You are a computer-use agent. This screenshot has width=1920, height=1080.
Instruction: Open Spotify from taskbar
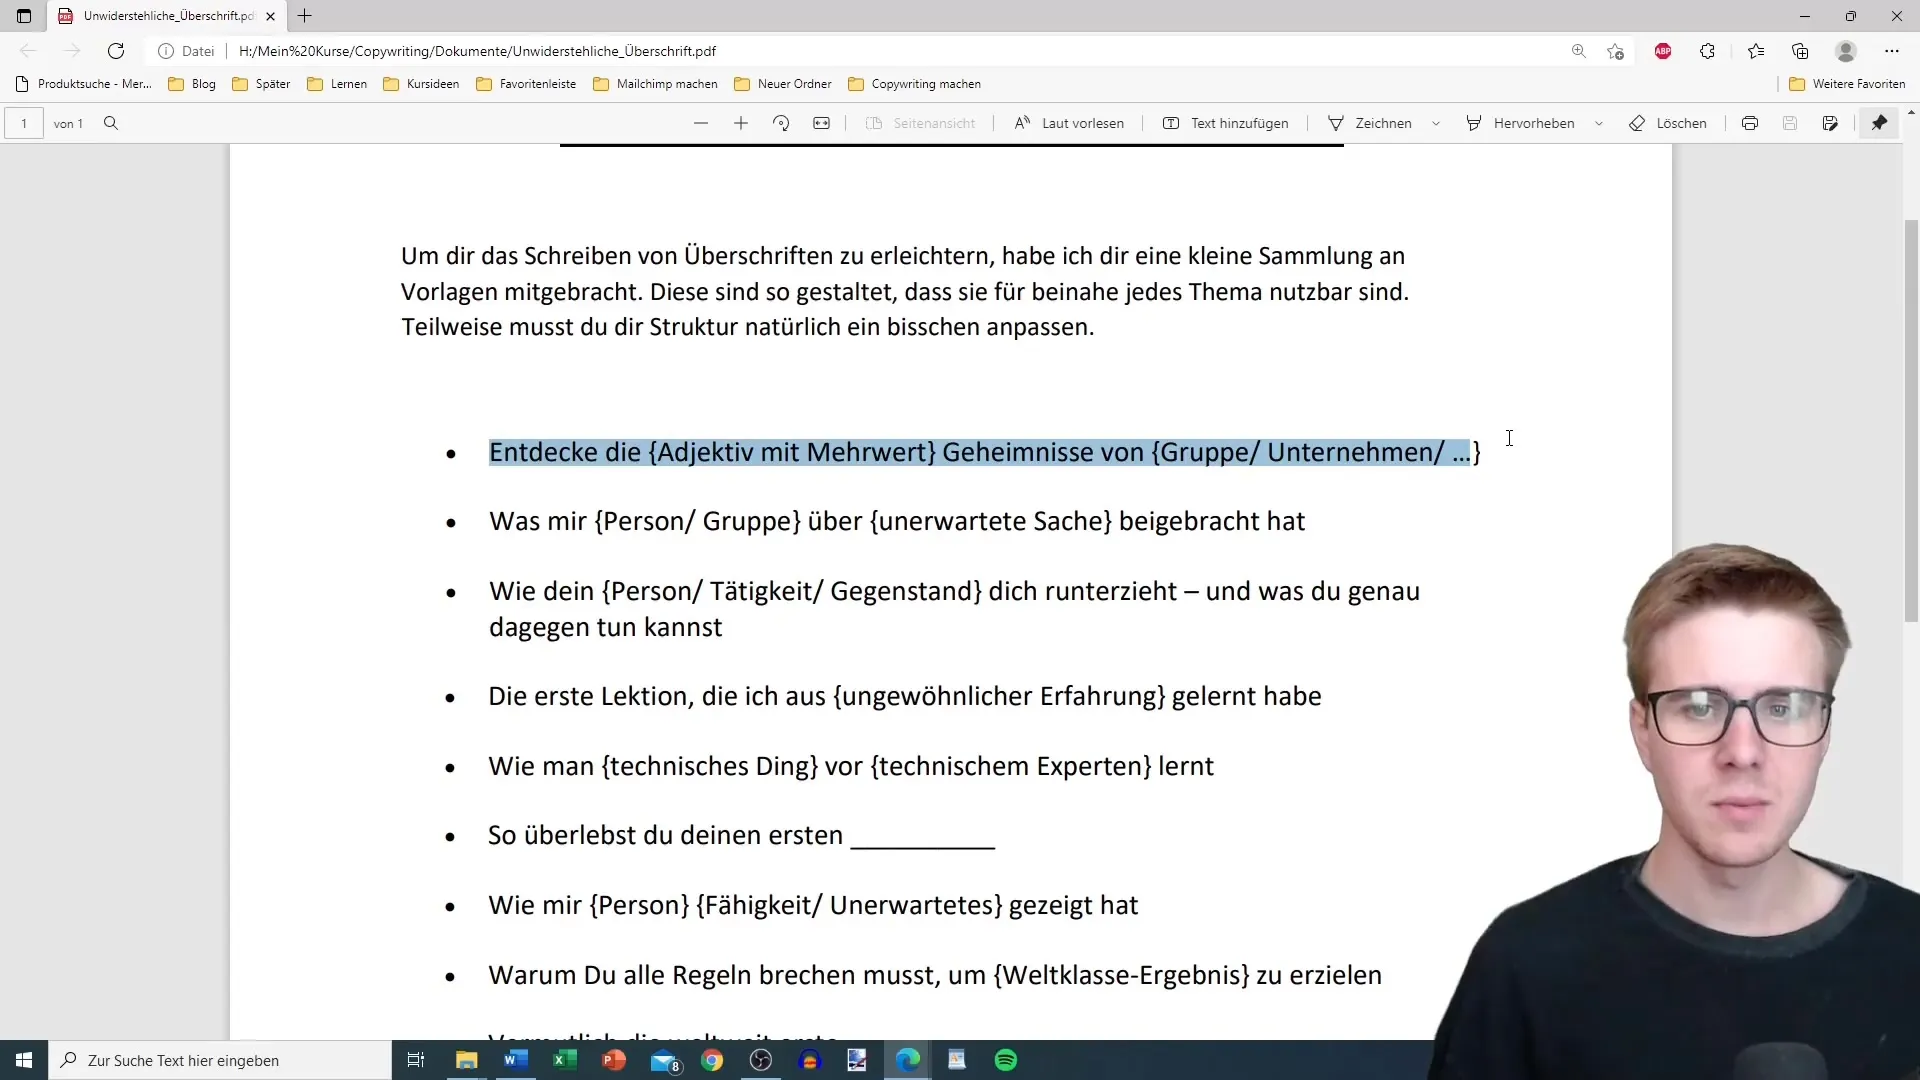[1006, 1060]
